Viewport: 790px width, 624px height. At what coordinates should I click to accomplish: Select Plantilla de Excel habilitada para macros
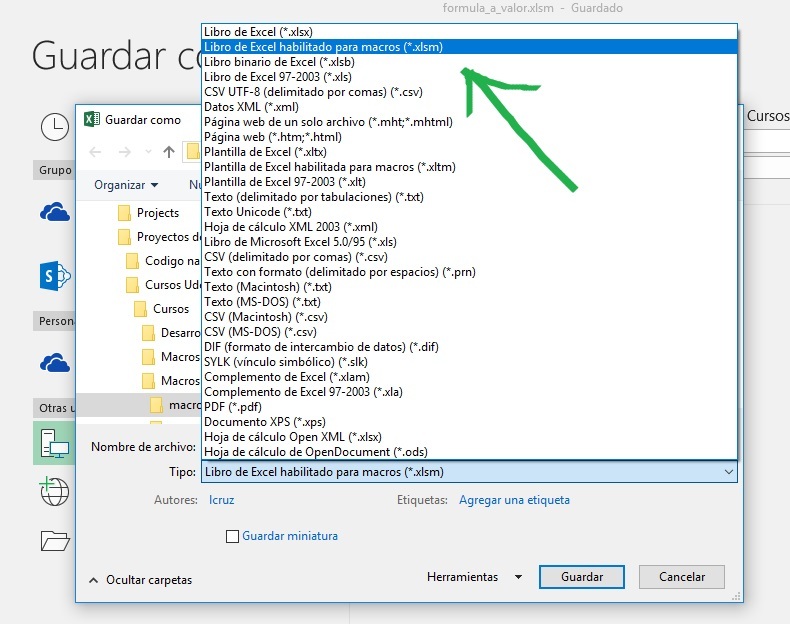tap(469, 167)
